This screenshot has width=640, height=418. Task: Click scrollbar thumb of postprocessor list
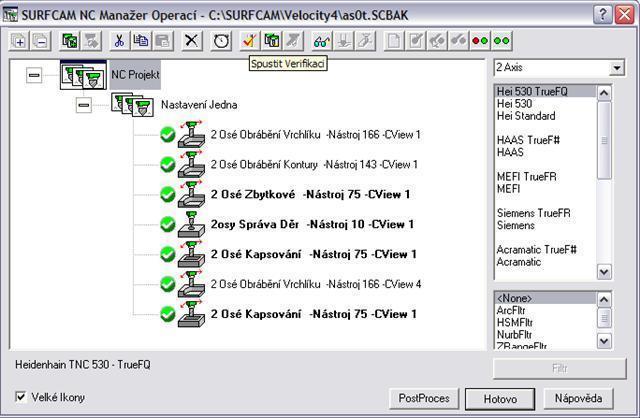tap(604, 140)
